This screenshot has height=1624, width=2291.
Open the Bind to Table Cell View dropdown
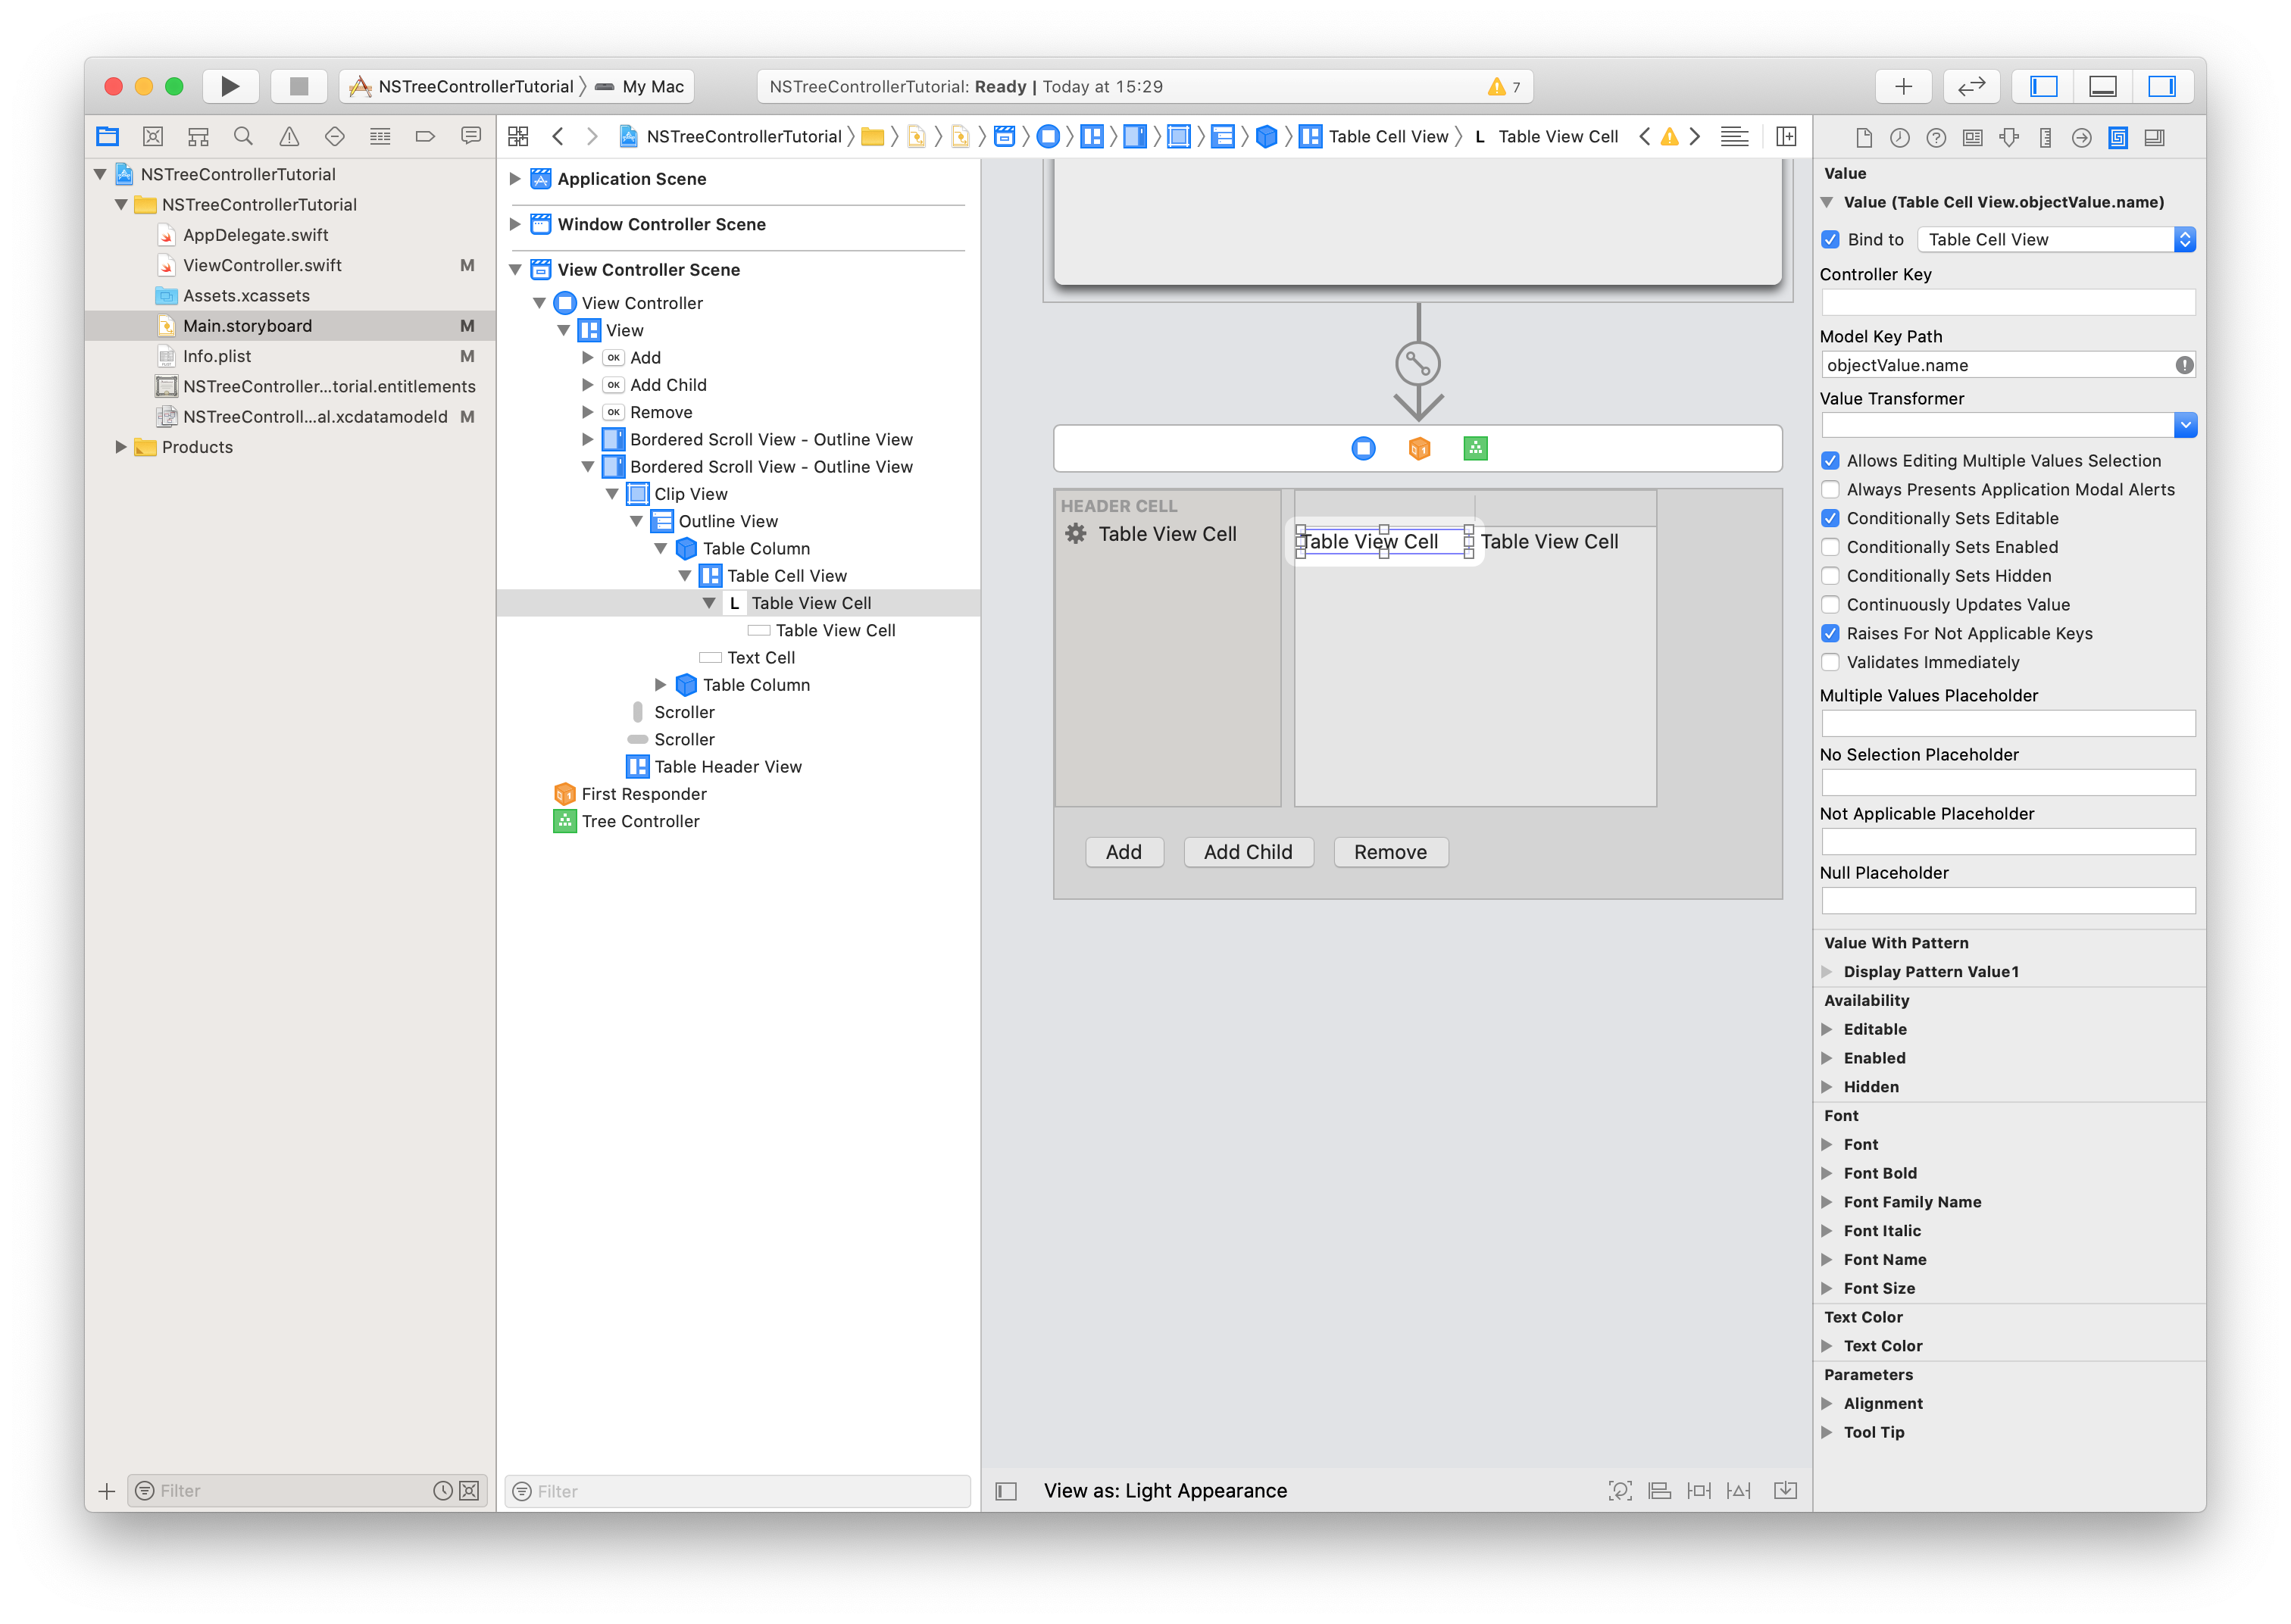pyautogui.click(x=2056, y=239)
